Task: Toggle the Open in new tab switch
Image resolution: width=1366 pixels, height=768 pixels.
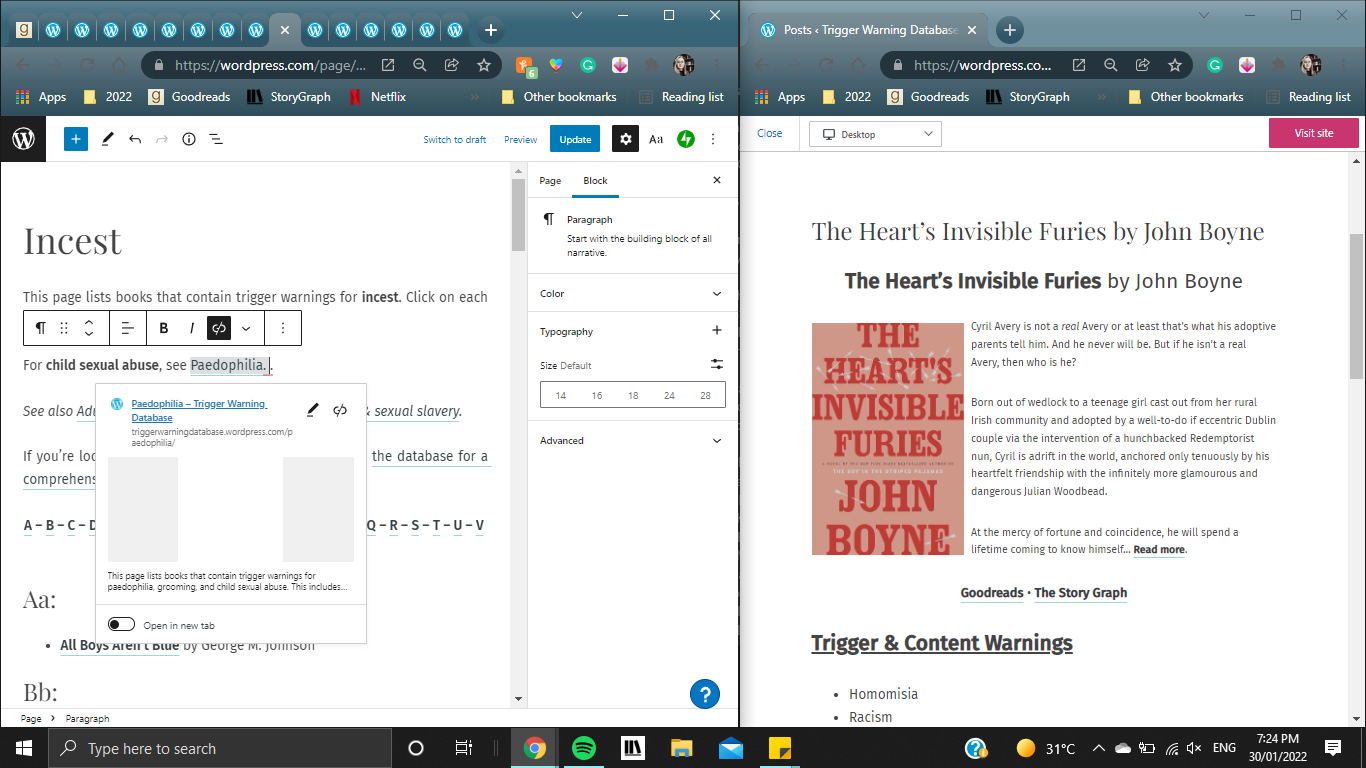Action: [122, 625]
